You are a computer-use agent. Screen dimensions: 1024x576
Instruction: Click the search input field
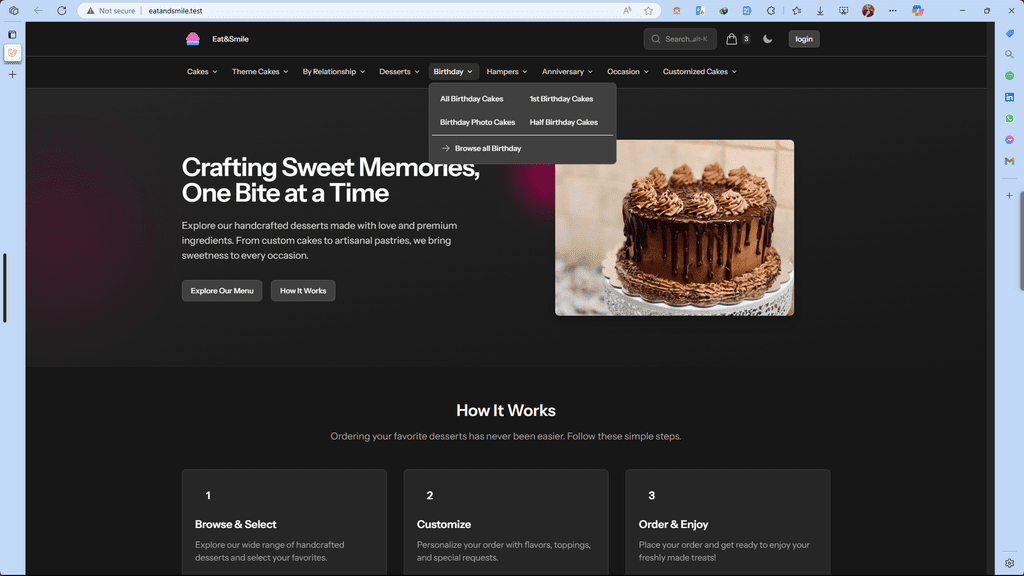pyautogui.click(x=680, y=39)
